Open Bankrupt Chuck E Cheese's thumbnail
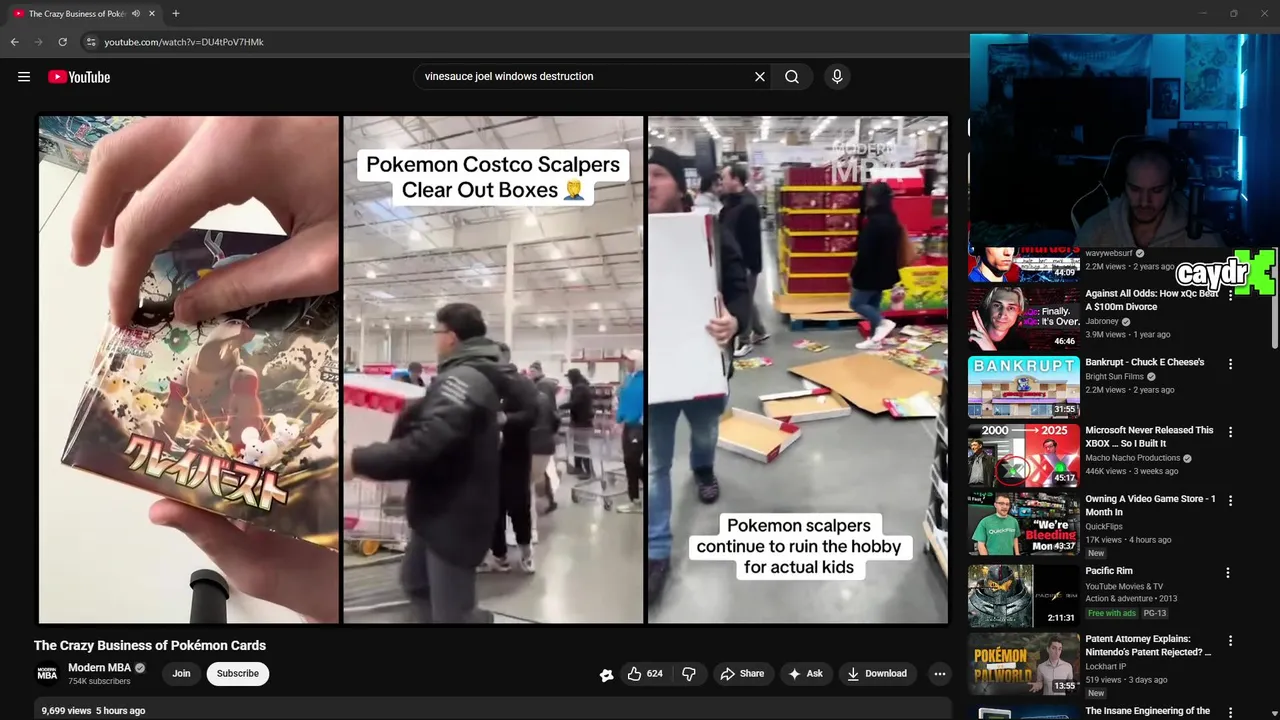The width and height of the screenshot is (1280, 720). click(x=1023, y=386)
